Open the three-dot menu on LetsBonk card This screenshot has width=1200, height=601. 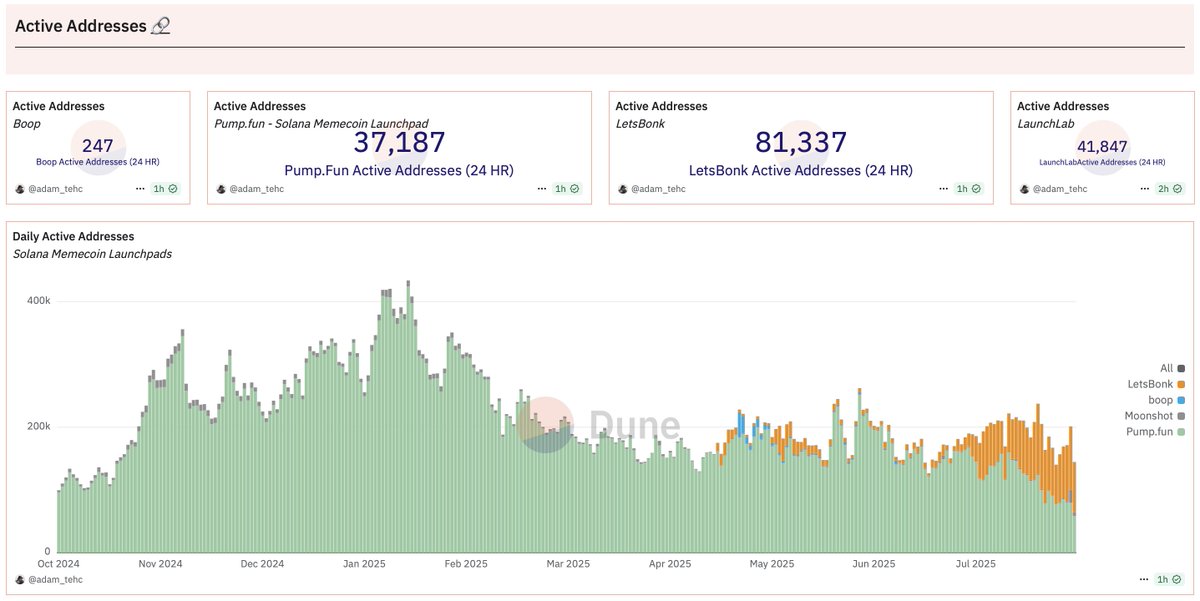(x=941, y=188)
